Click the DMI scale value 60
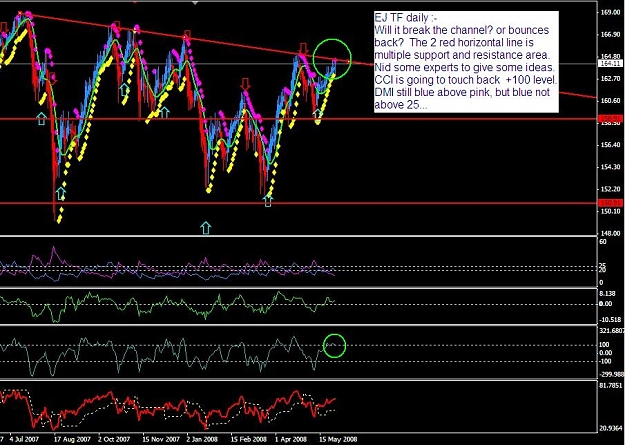Image resolution: width=625 pixels, height=445 pixels. click(603, 242)
